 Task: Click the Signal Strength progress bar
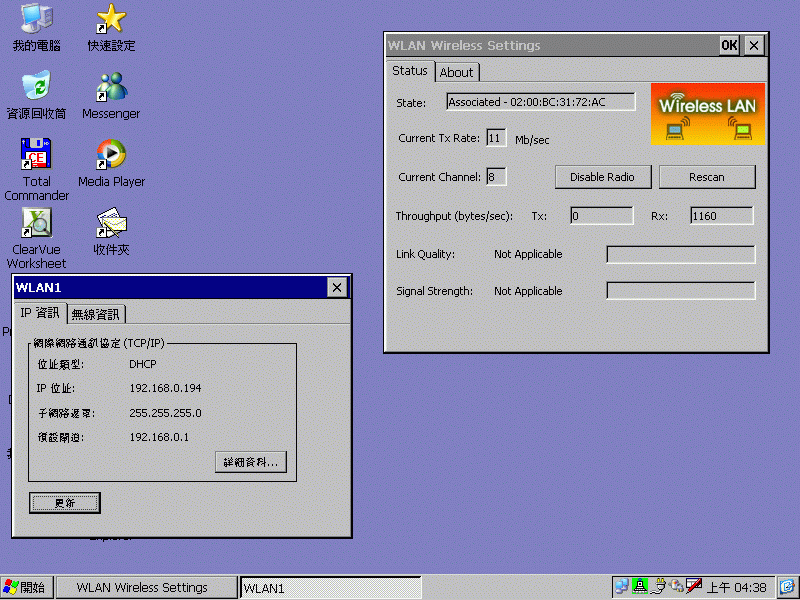[681, 291]
